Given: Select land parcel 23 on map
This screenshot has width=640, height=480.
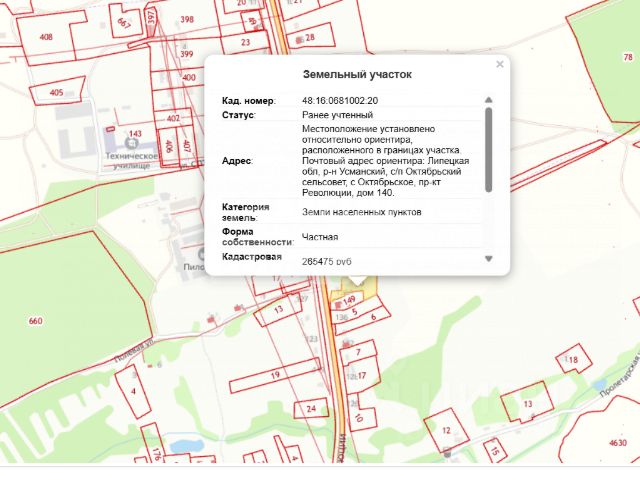Looking at the screenshot, I should tap(245, 42).
